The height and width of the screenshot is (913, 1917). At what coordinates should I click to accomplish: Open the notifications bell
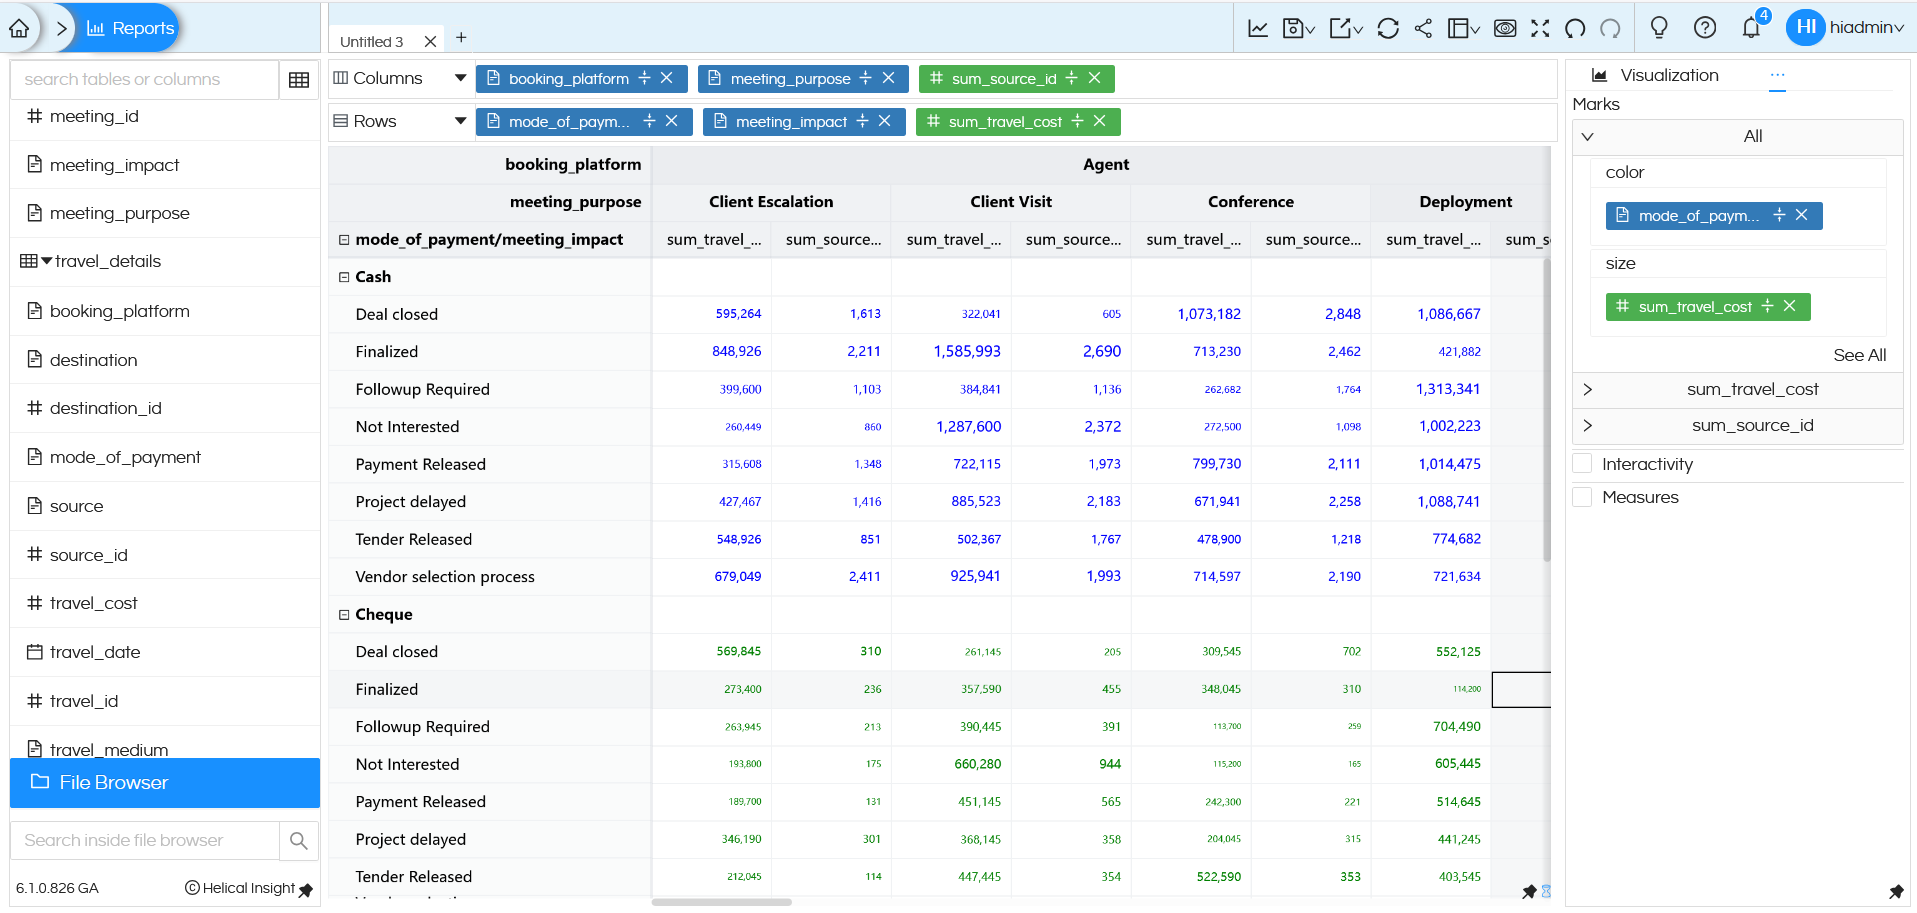[1750, 28]
